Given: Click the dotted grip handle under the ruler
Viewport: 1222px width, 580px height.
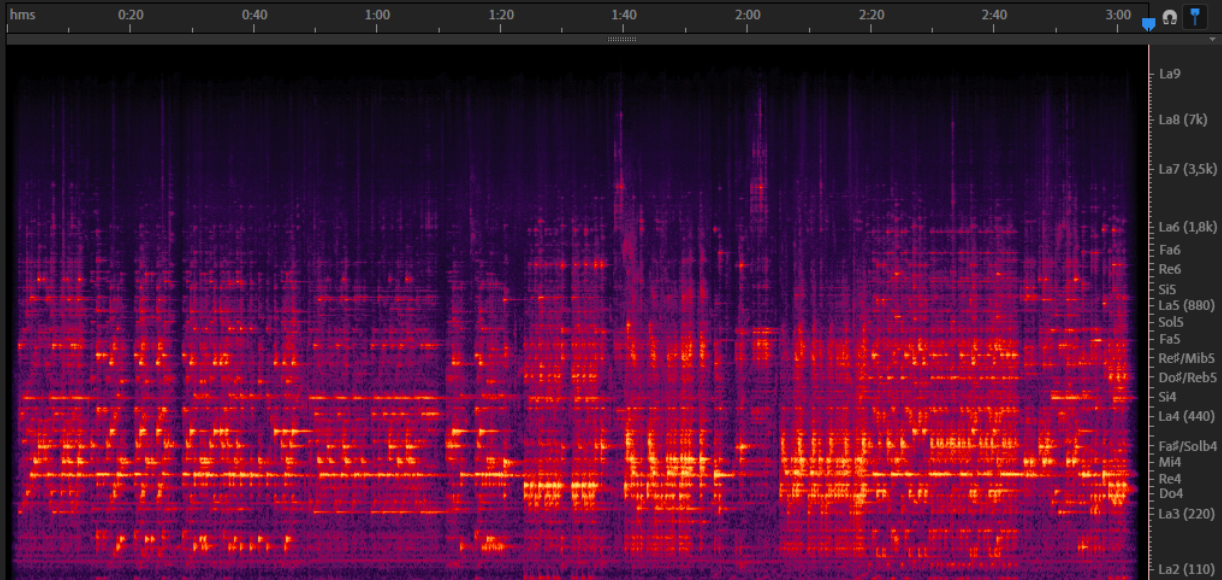Looking at the screenshot, I should click(622, 39).
